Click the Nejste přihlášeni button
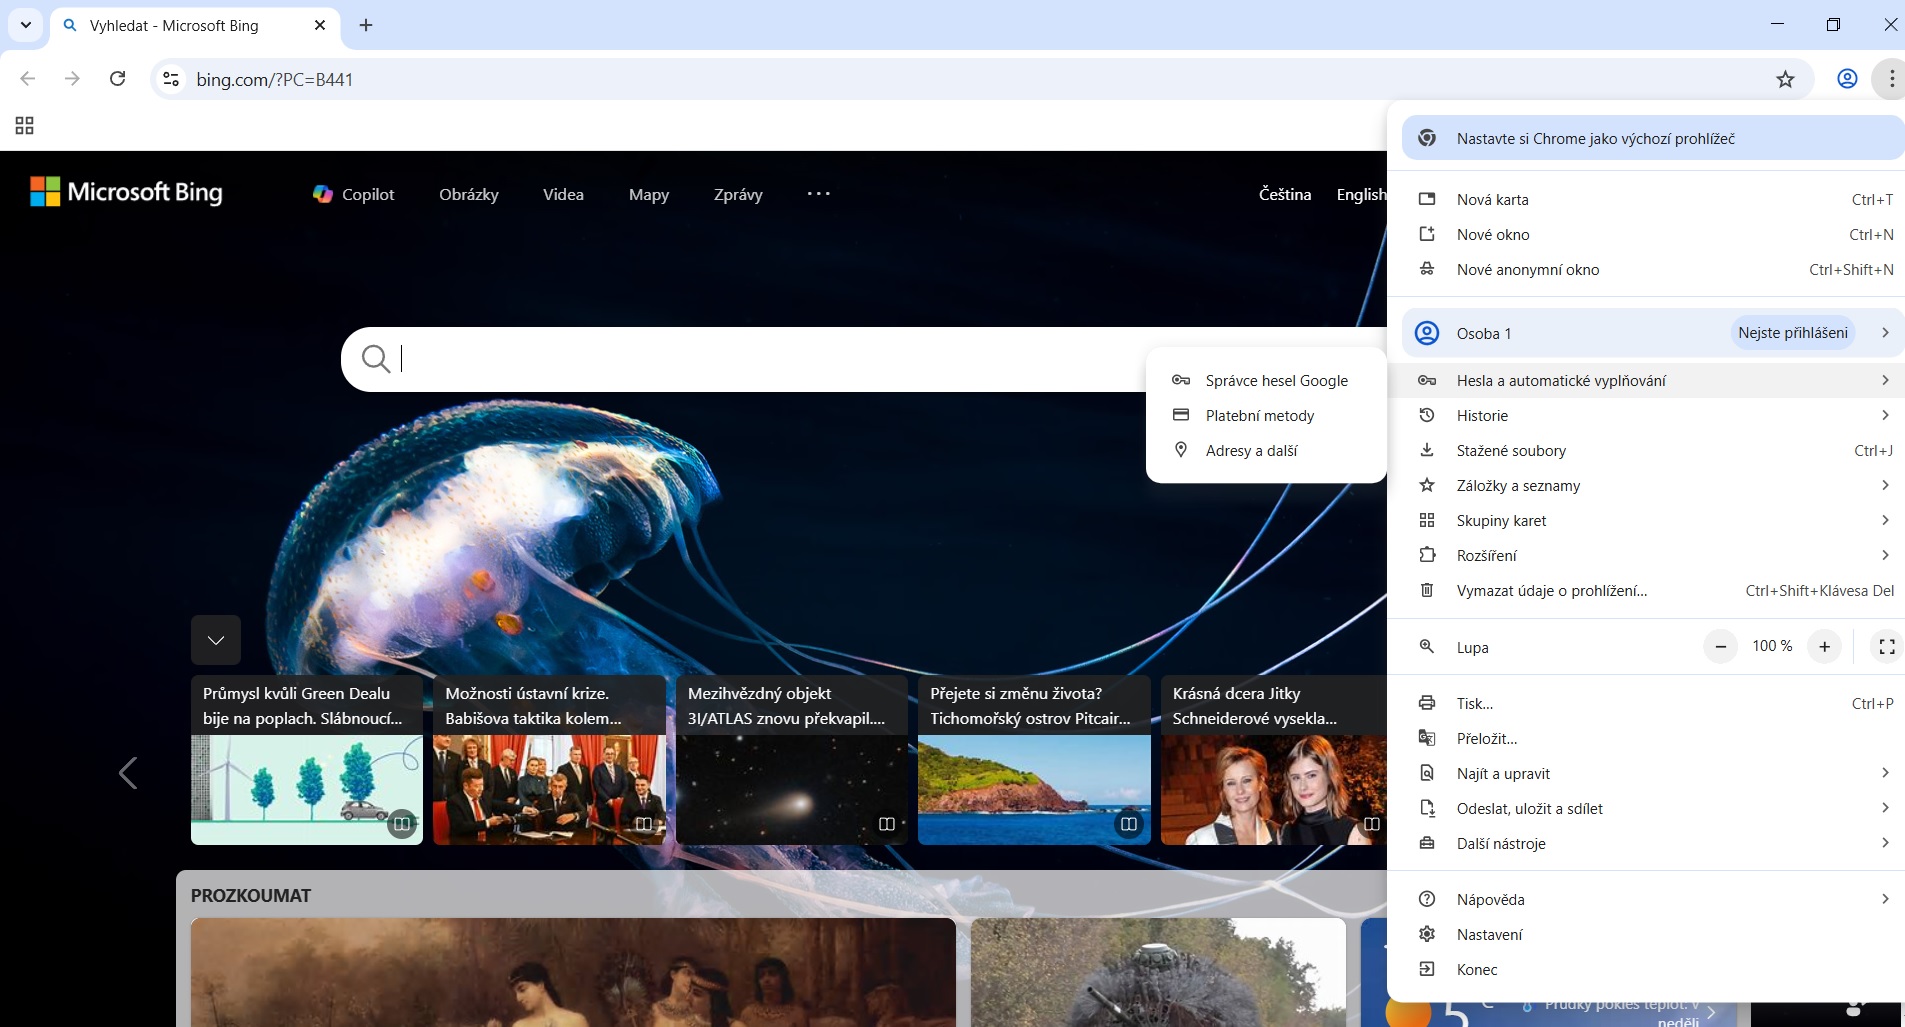1905x1027 pixels. pyautogui.click(x=1792, y=333)
